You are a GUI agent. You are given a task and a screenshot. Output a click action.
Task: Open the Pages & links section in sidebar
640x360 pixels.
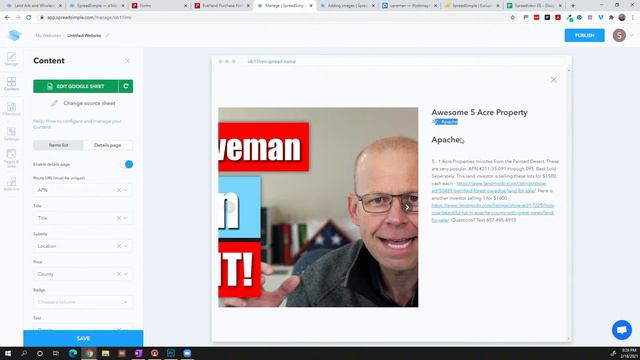(x=11, y=159)
